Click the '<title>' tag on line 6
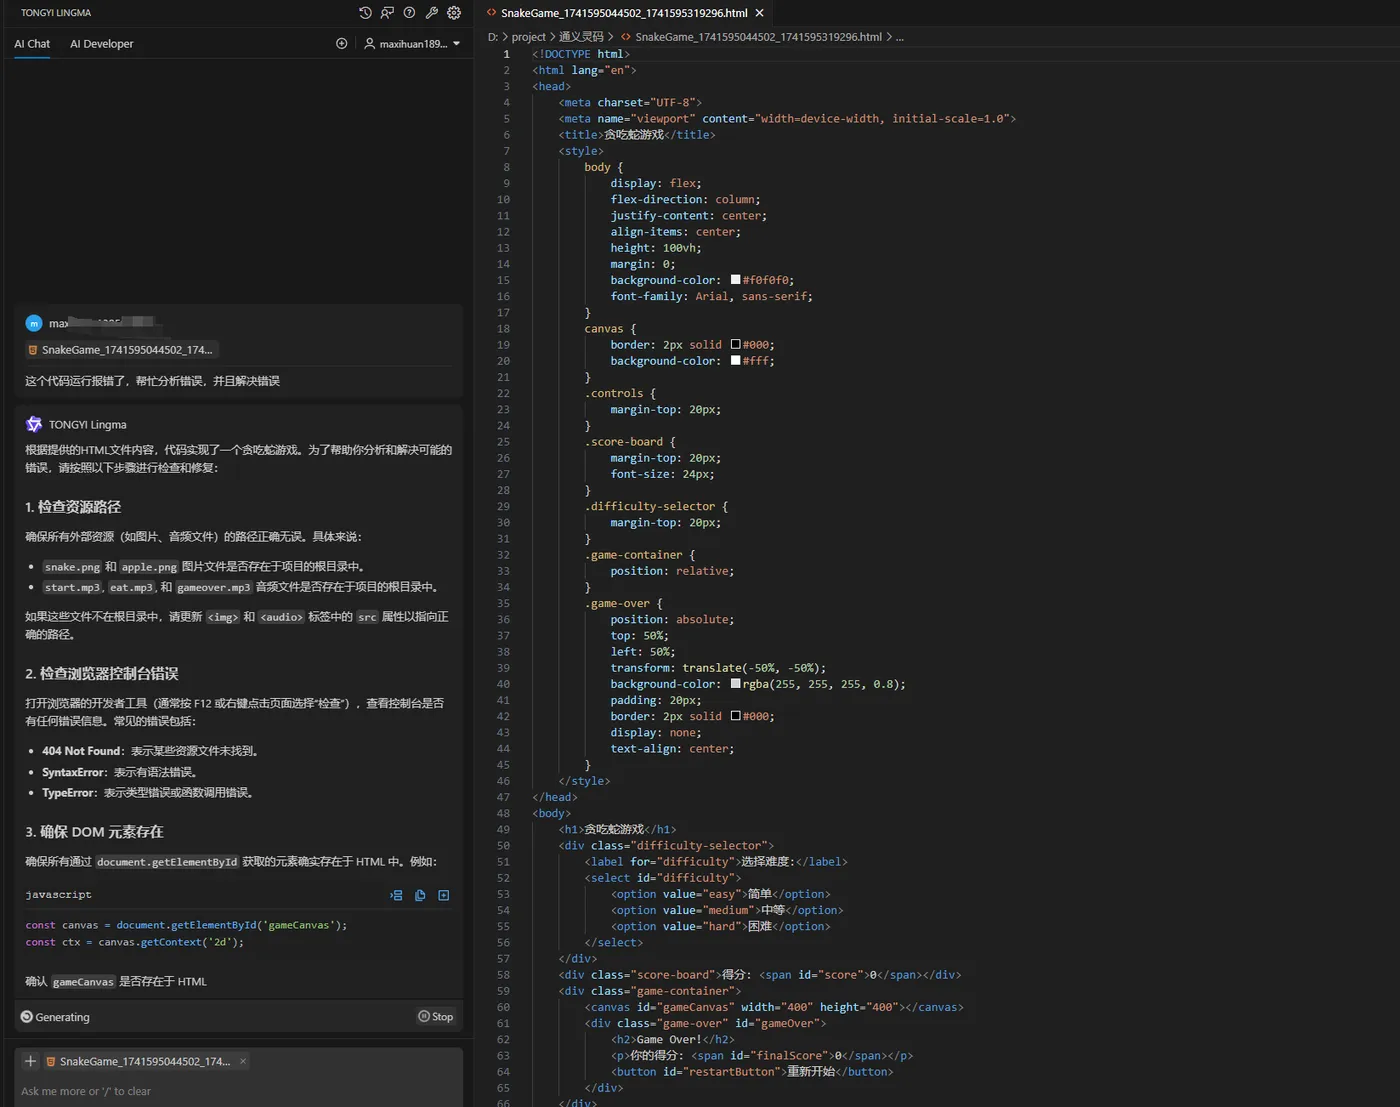Screen dimensions: 1400x1107 [x=581, y=135]
